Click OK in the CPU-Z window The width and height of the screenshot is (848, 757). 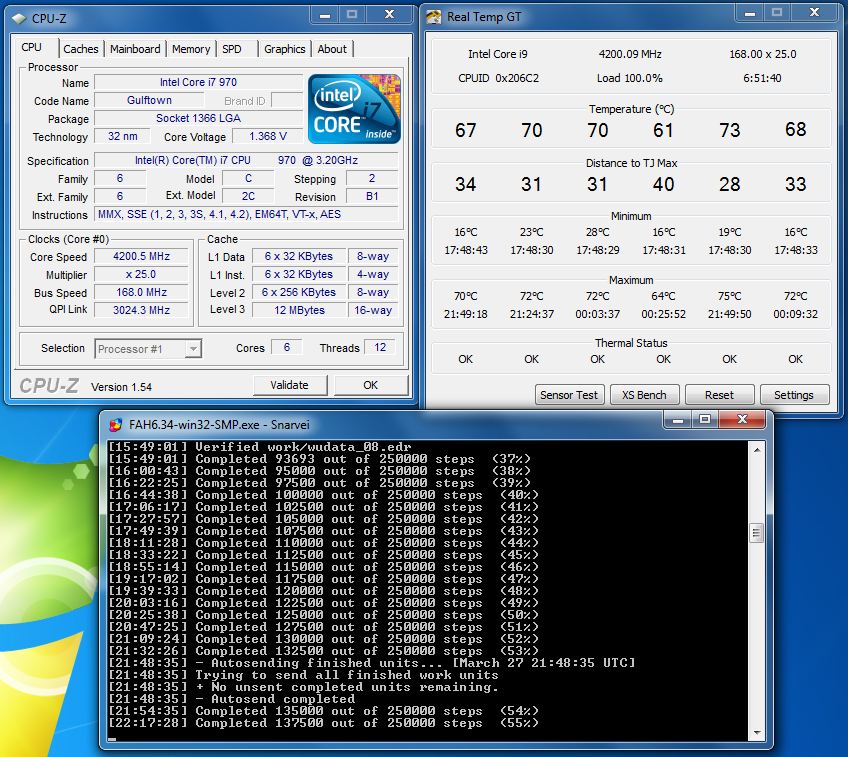[x=370, y=385]
